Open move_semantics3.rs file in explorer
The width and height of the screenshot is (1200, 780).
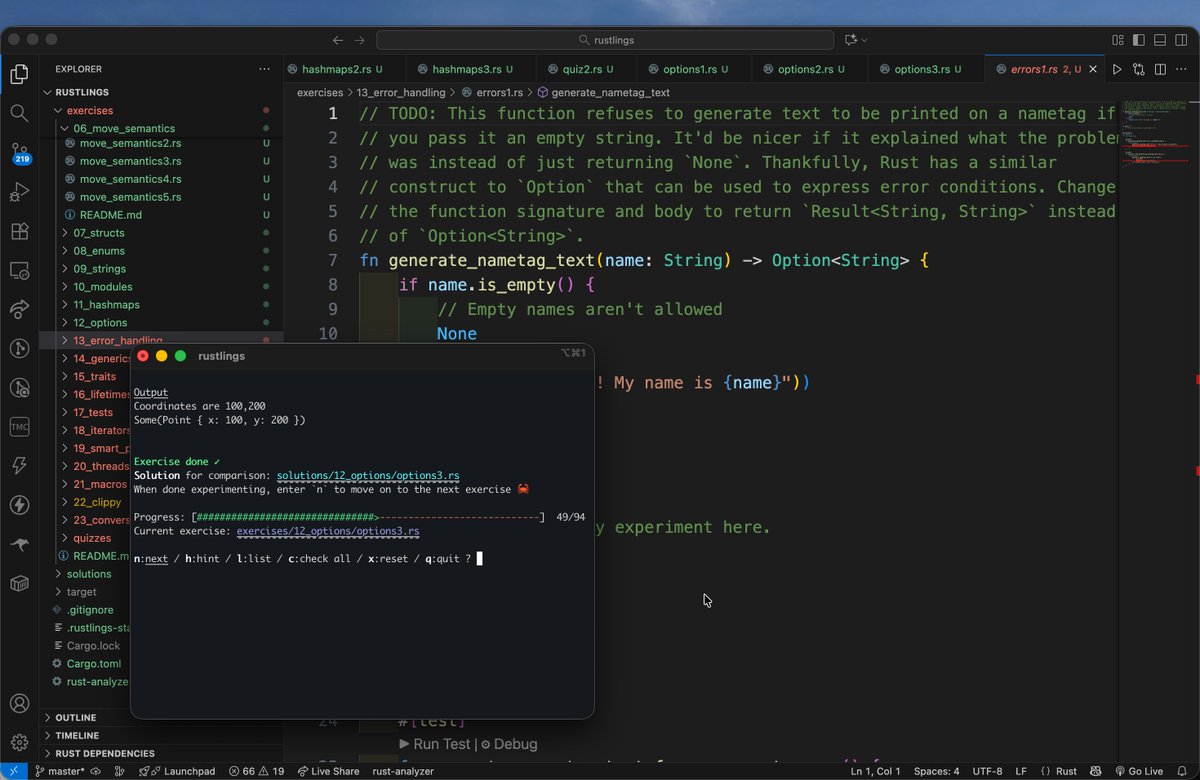point(160,160)
